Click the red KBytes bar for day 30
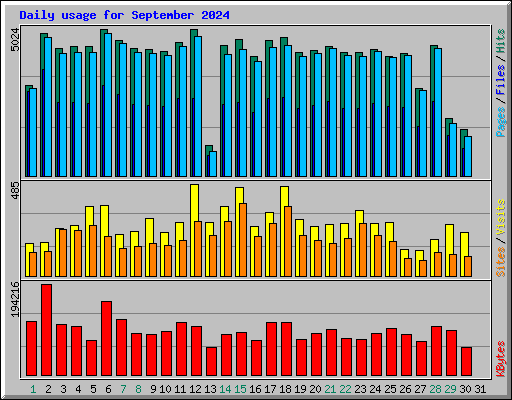Screen dimensions: 512x400 [467, 362]
